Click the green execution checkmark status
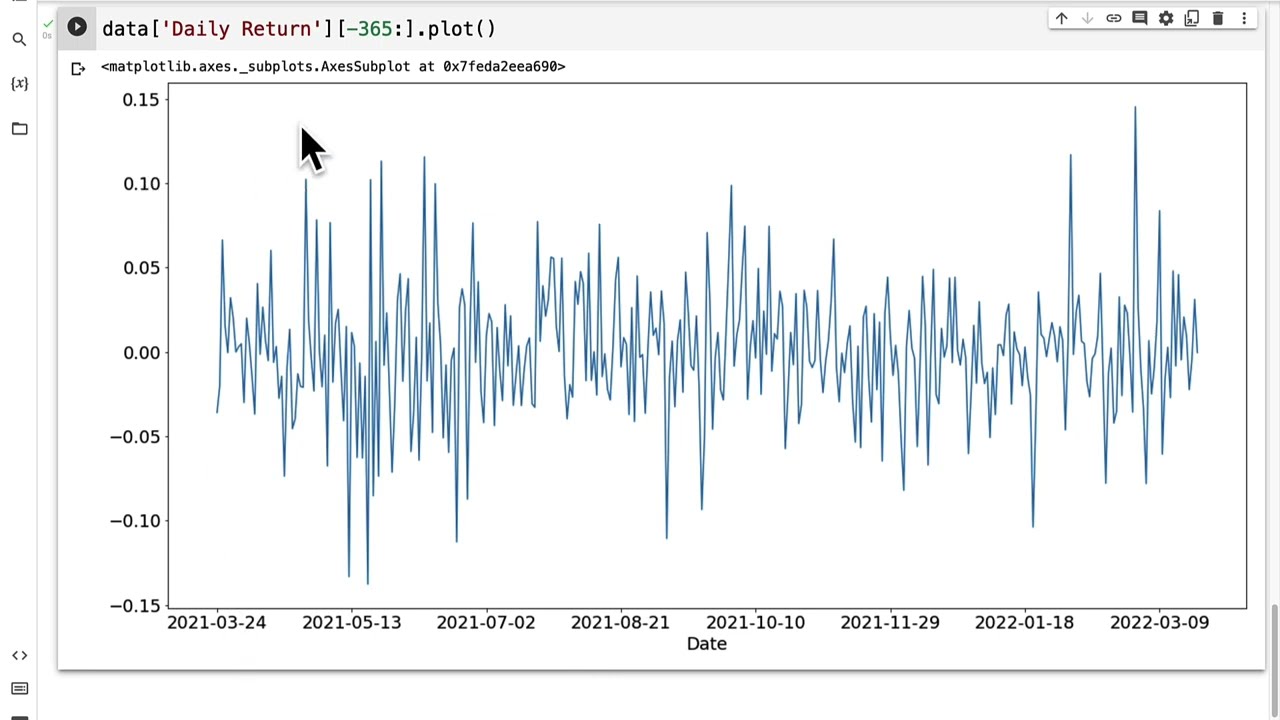The width and height of the screenshot is (1280, 720). click(x=47, y=24)
